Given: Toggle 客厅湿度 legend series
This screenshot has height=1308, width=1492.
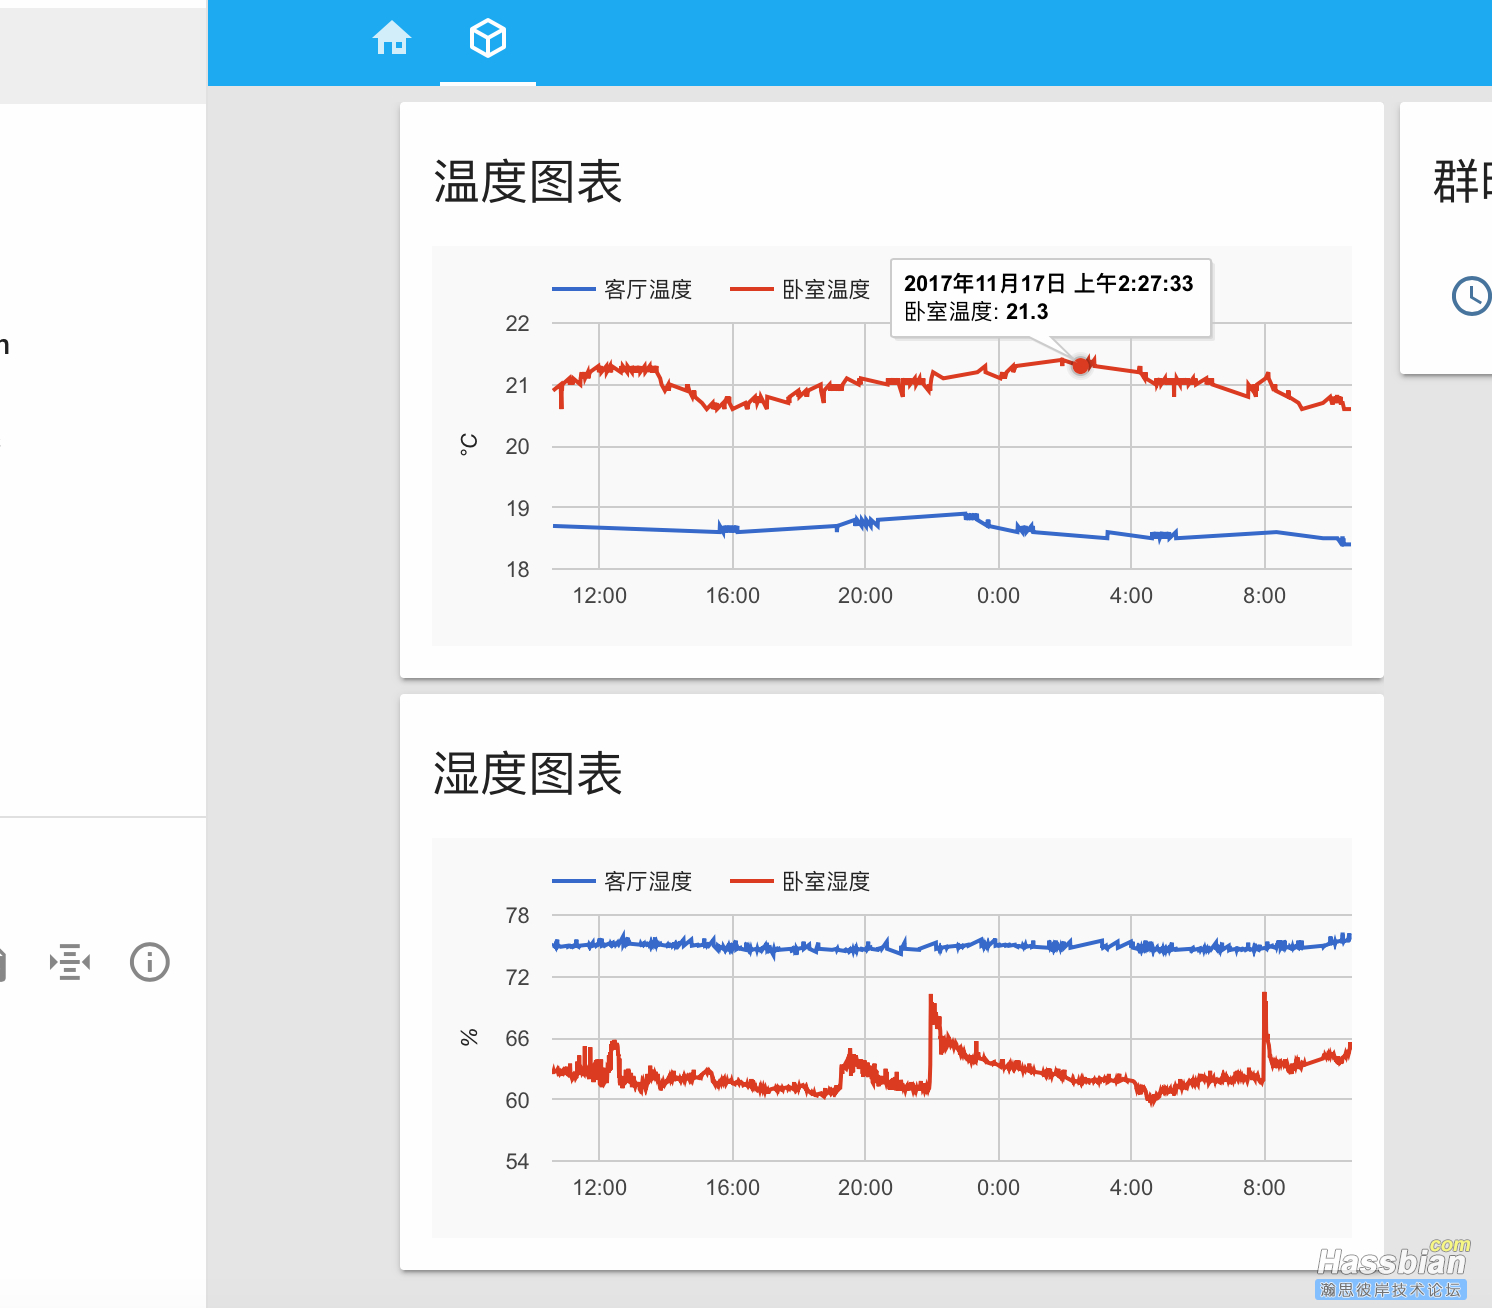Looking at the screenshot, I should 622,882.
